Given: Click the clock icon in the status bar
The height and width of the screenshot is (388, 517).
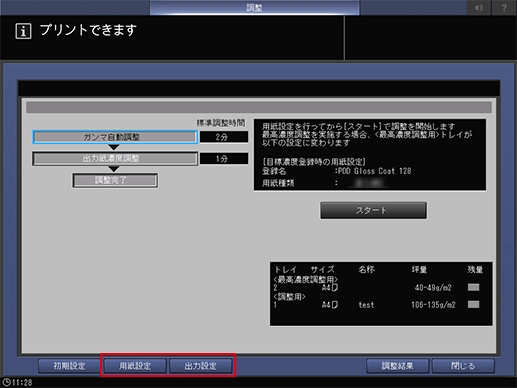Looking at the screenshot, I should tap(6, 382).
